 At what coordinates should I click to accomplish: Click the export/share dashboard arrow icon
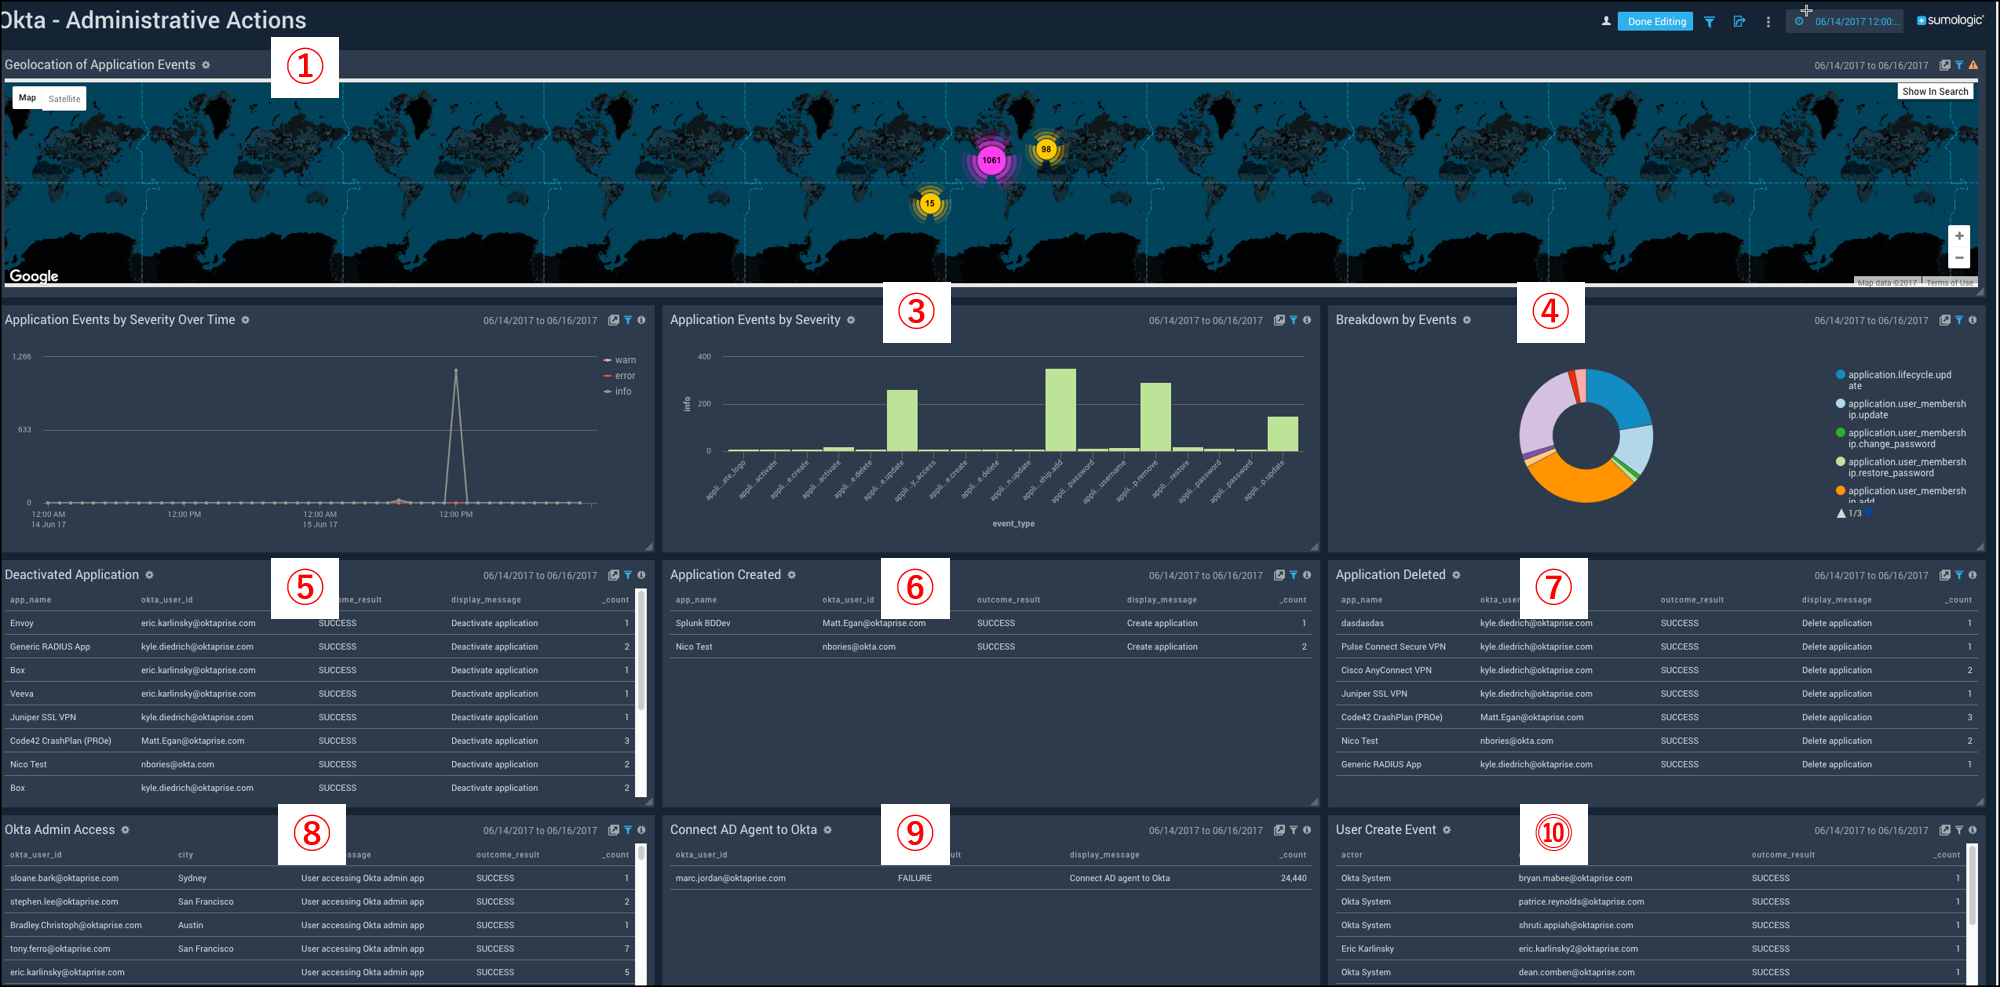pyautogui.click(x=1739, y=22)
